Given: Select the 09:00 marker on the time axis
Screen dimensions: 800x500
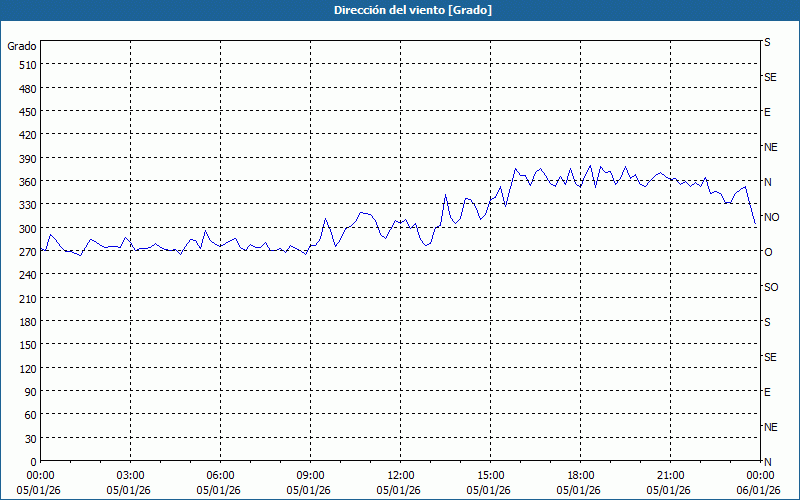Looking at the screenshot, I should click(x=311, y=475).
